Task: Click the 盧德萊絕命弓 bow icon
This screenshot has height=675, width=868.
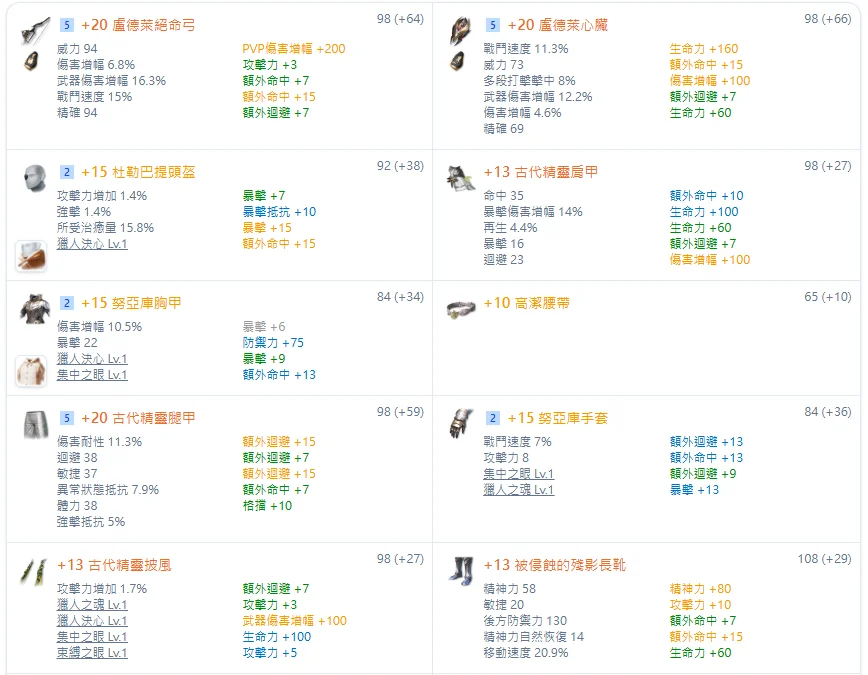Action: pos(35,30)
